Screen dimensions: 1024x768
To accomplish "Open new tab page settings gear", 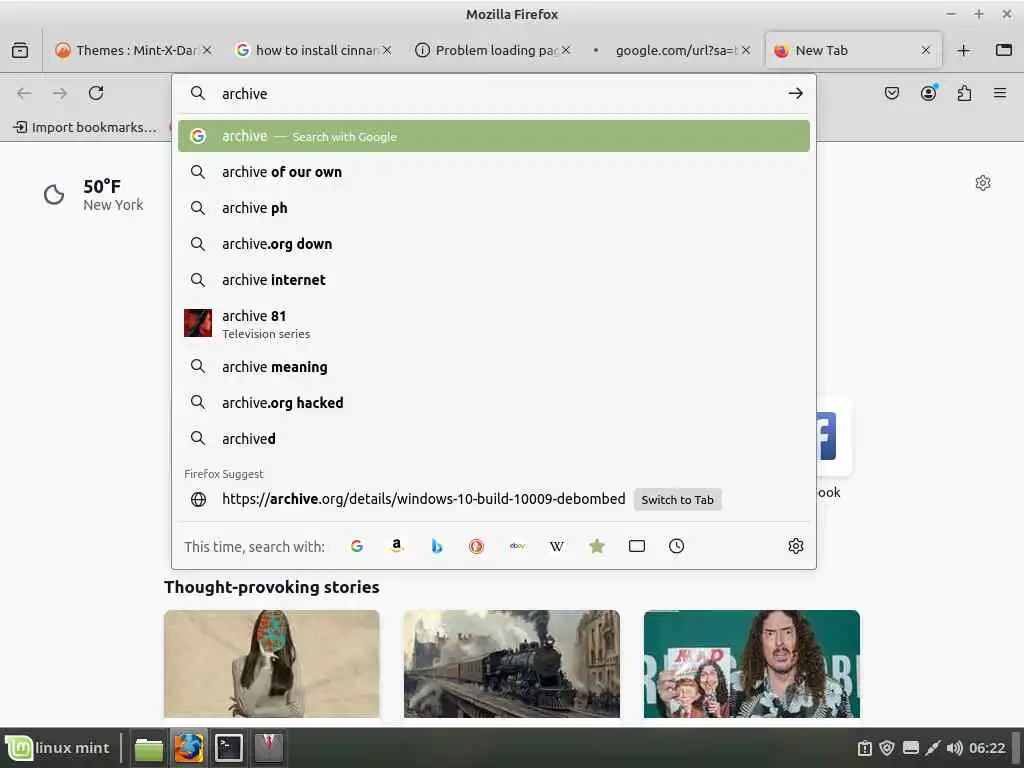I will (x=983, y=183).
